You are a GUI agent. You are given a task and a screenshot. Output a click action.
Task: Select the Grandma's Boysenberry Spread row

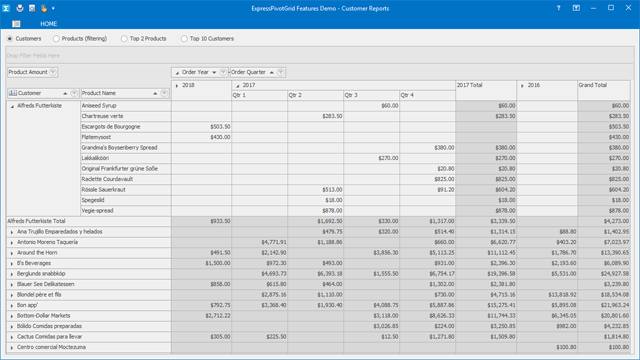point(126,148)
